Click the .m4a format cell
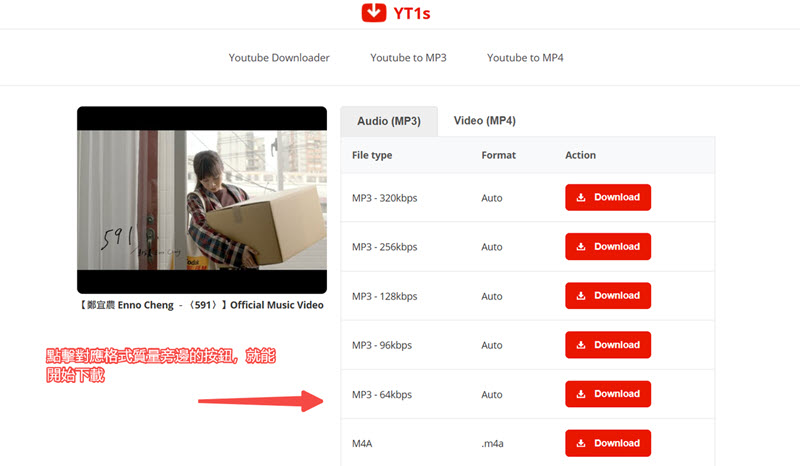This screenshot has width=800, height=466. point(492,444)
